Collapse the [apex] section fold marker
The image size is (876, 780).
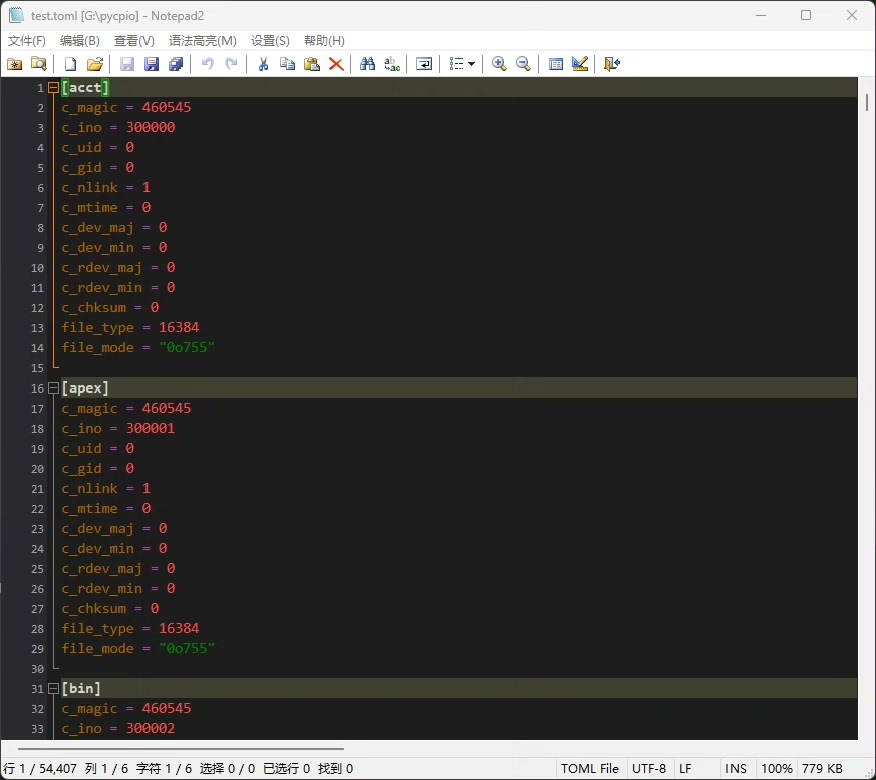pos(53,388)
